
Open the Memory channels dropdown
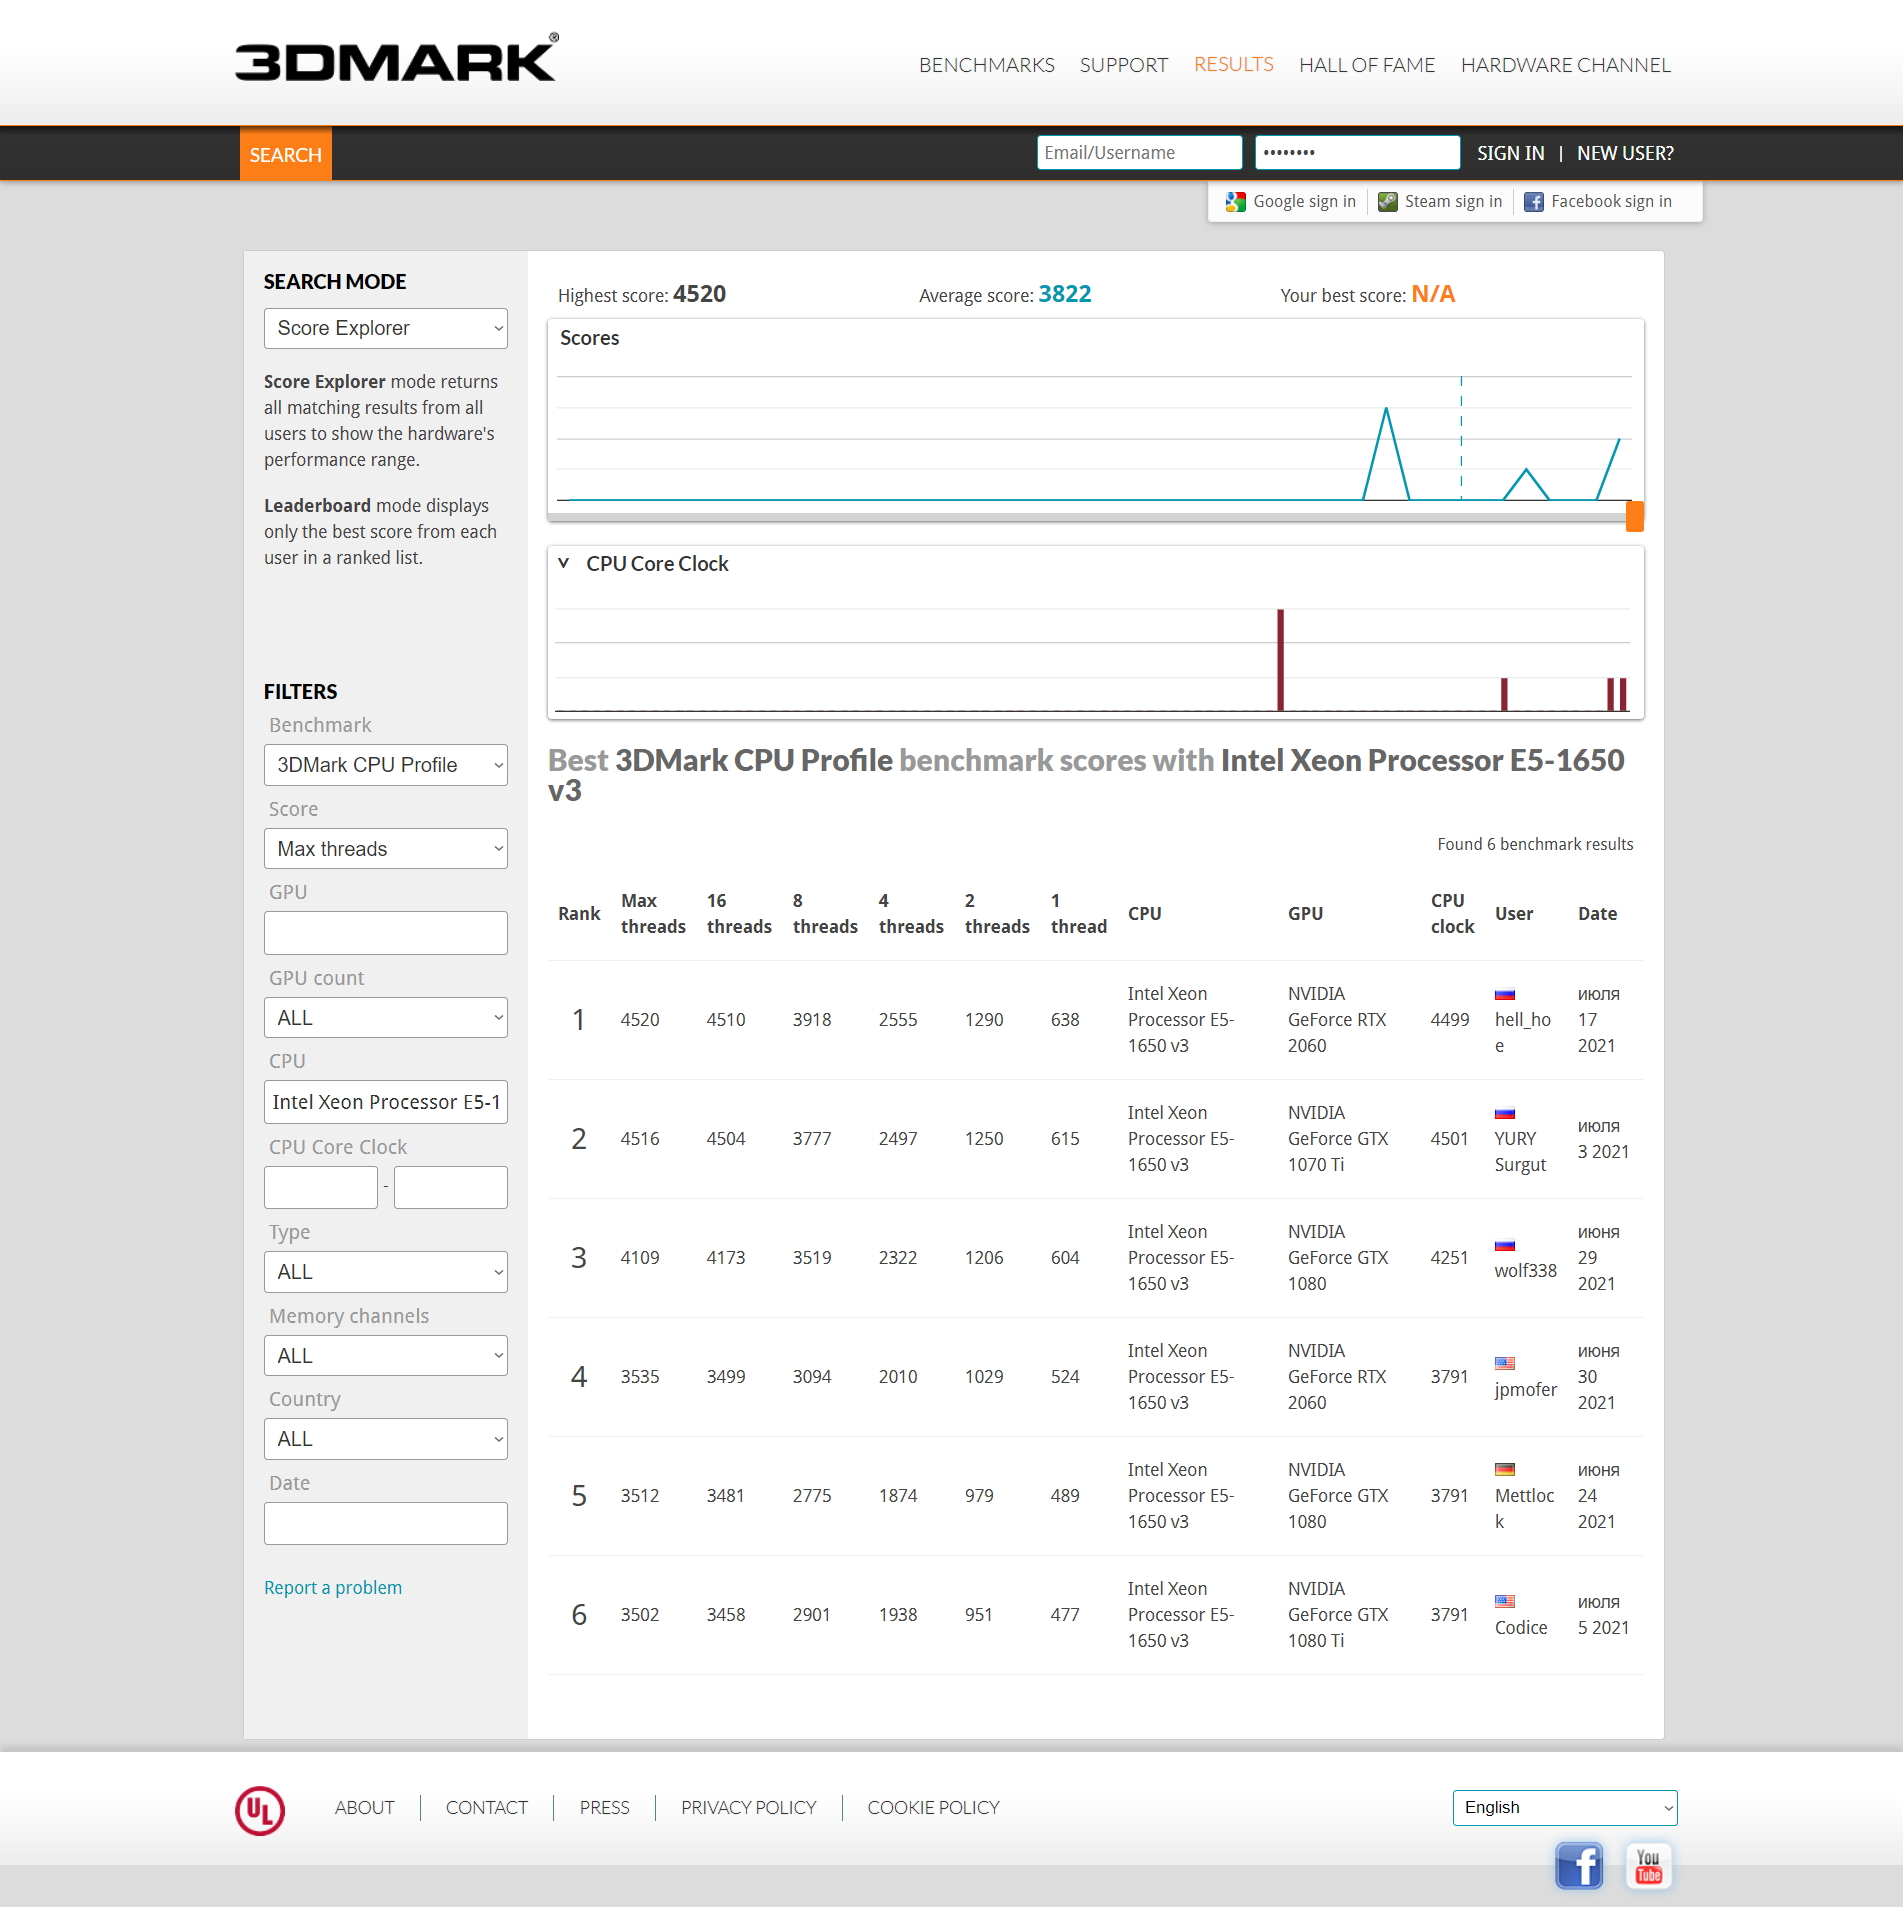(386, 1356)
